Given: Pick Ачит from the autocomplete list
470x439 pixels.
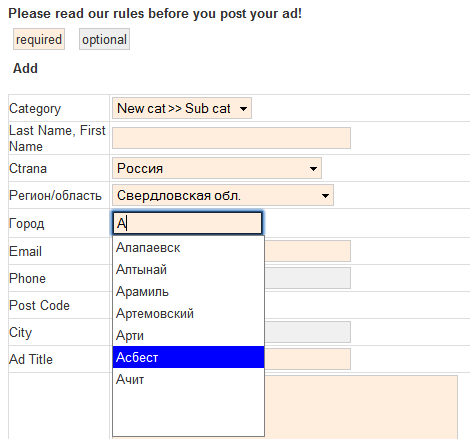Looking at the screenshot, I should (x=188, y=379).
